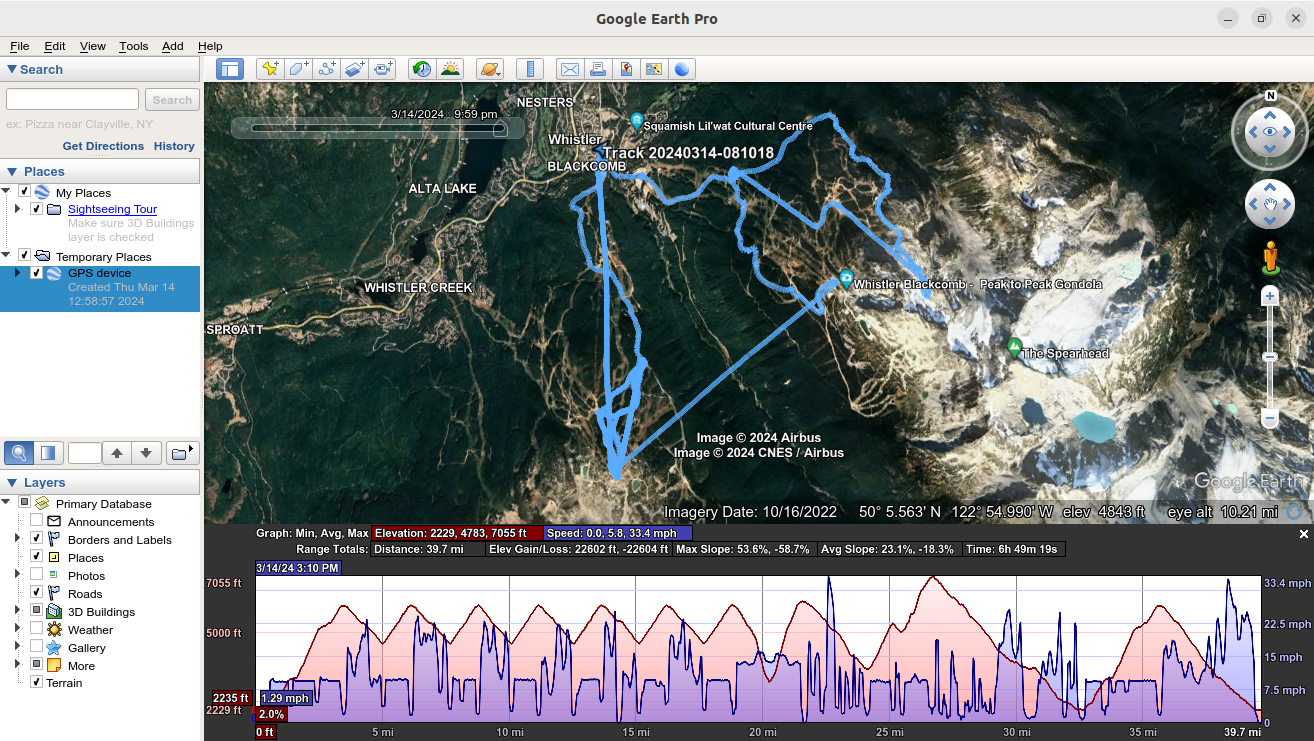Expand the Sightseeing Tour folder
The image size is (1314, 741).
click(18, 209)
